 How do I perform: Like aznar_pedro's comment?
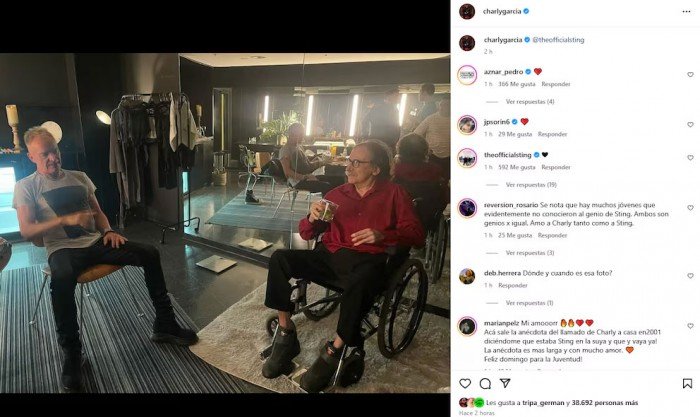coord(690,75)
